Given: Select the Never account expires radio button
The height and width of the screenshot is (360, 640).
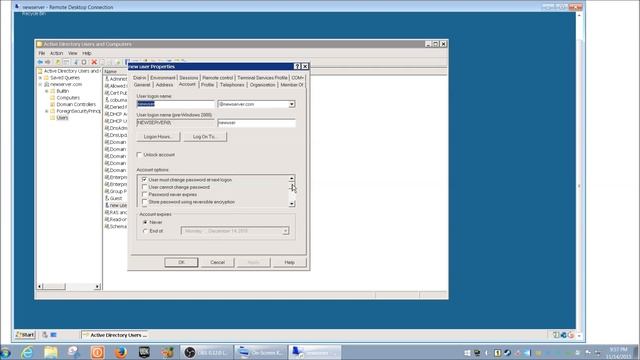Looking at the screenshot, I should [x=145, y=222].
